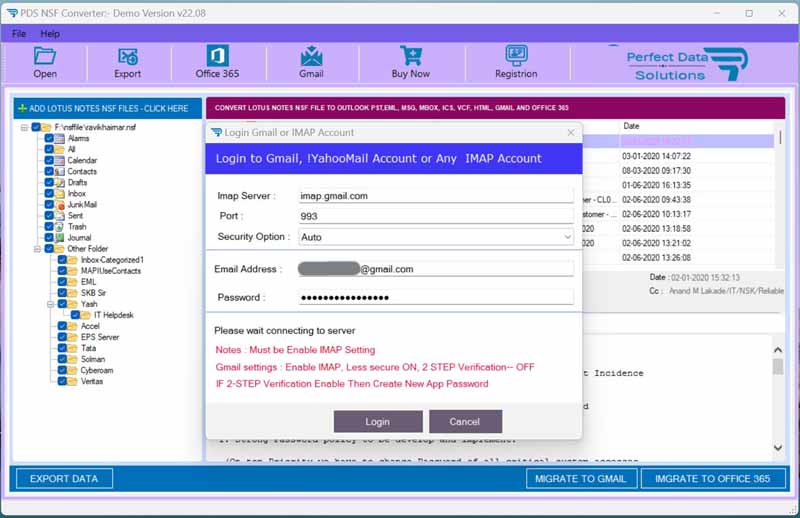Select the Solman folder
800x518 pixels.
[x=93, y=359]
